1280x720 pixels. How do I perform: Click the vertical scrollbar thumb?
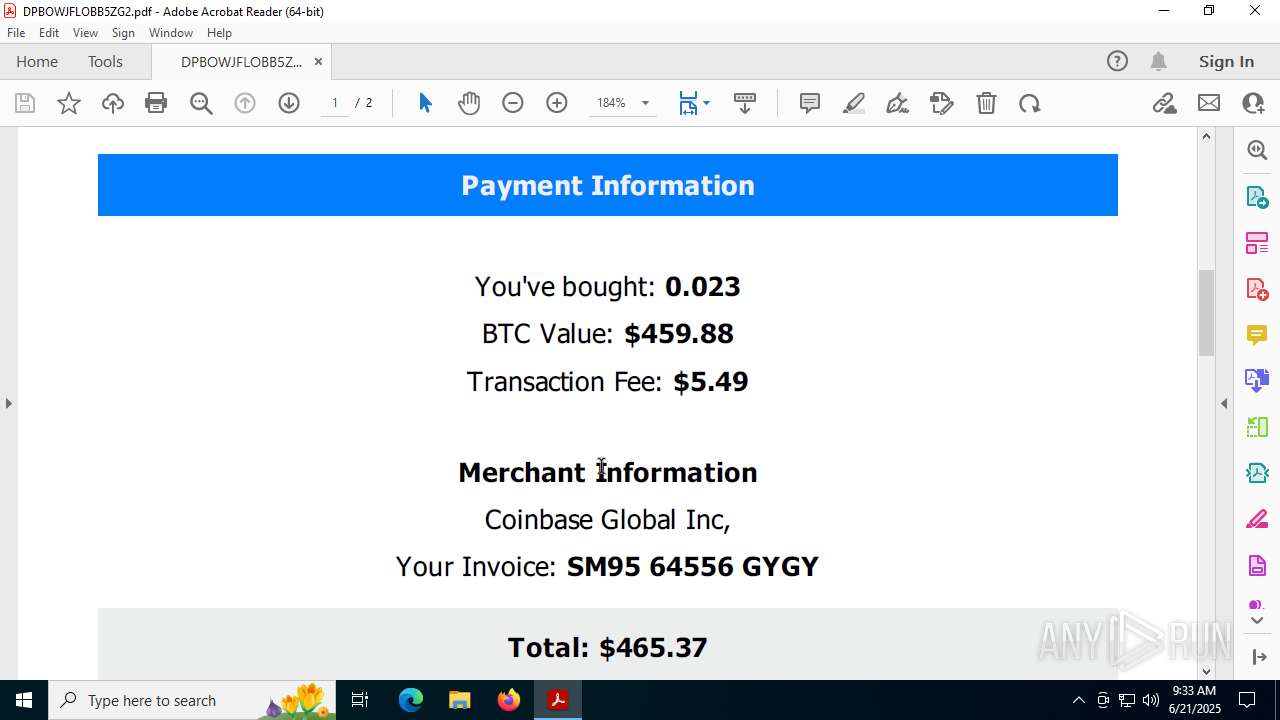pos(1206,312)
